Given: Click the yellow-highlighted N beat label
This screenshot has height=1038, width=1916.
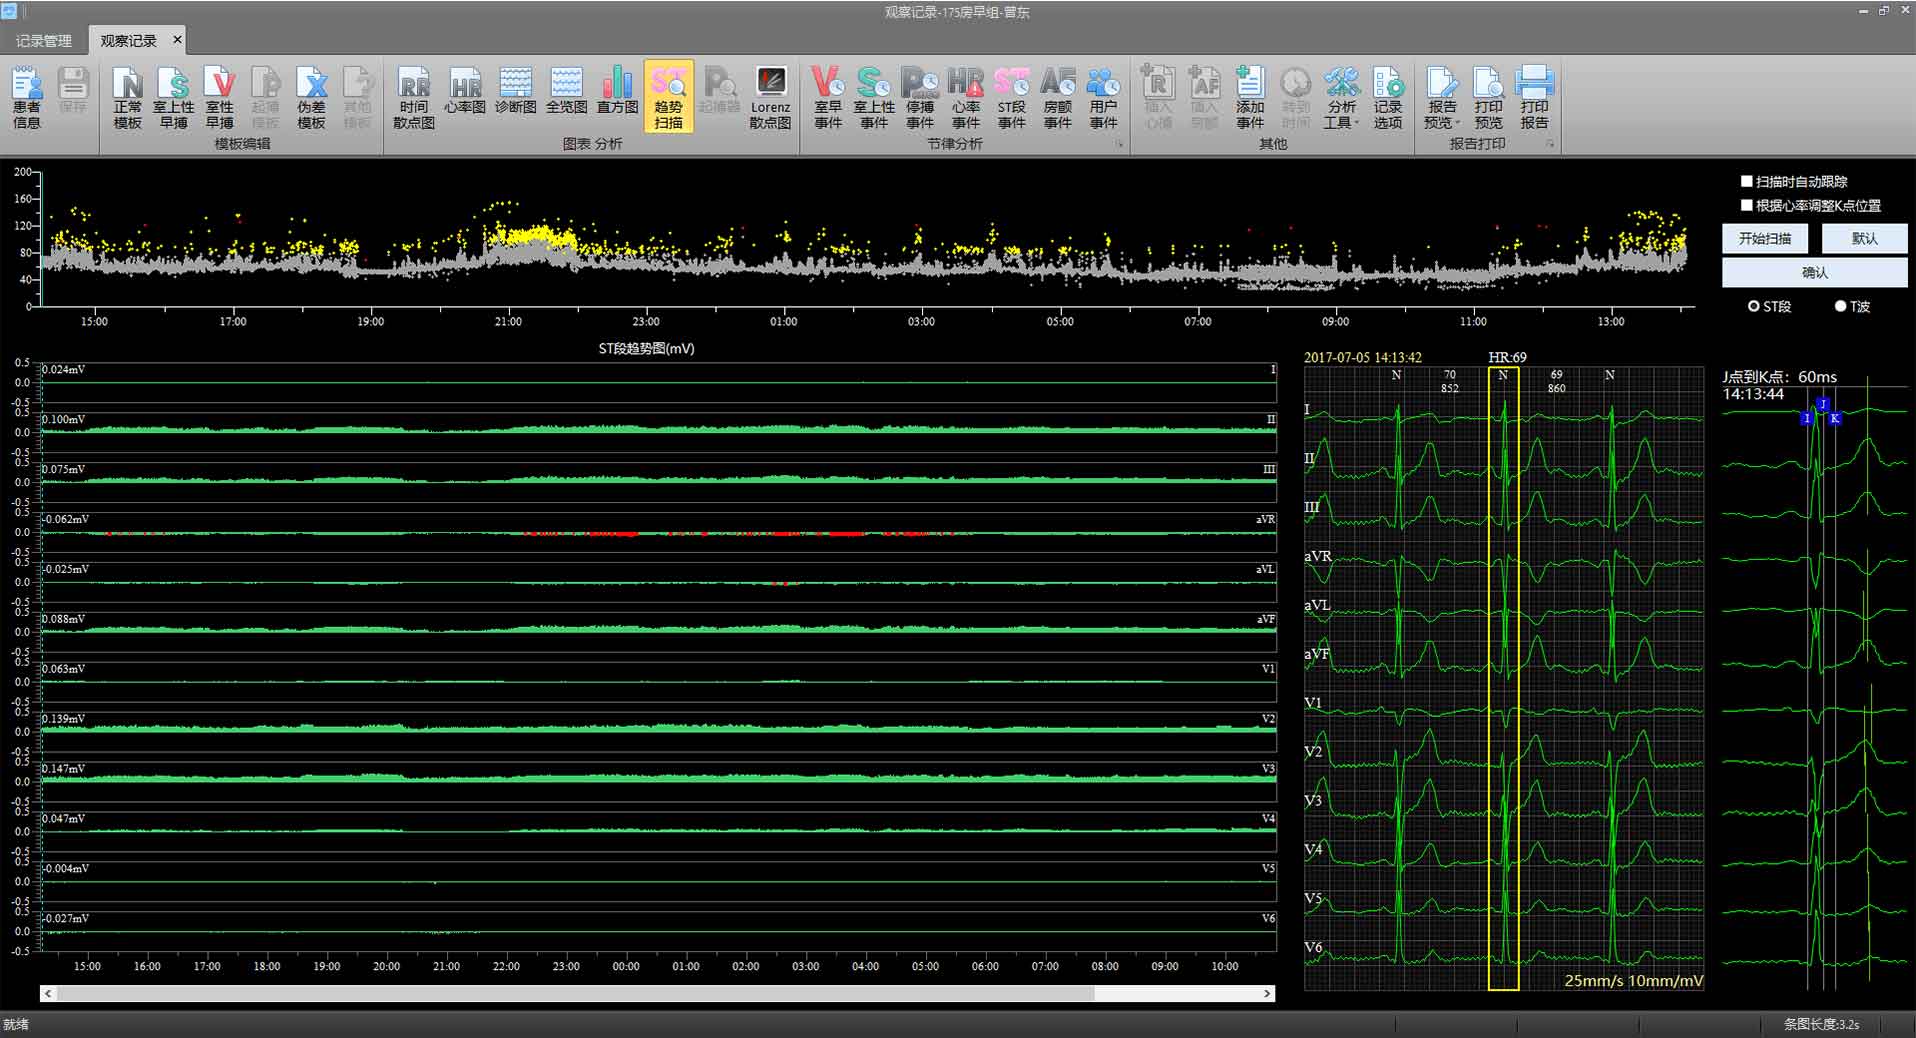Looking at the screenshot, I should (x=1503, y=375).
